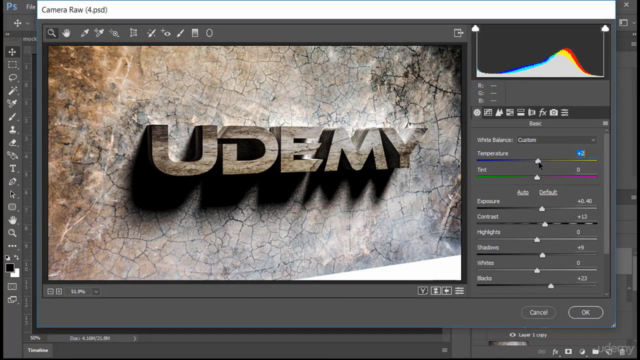
Task: Click the basic panel scroll-down arrow
Action: click(x=607, y=294)
